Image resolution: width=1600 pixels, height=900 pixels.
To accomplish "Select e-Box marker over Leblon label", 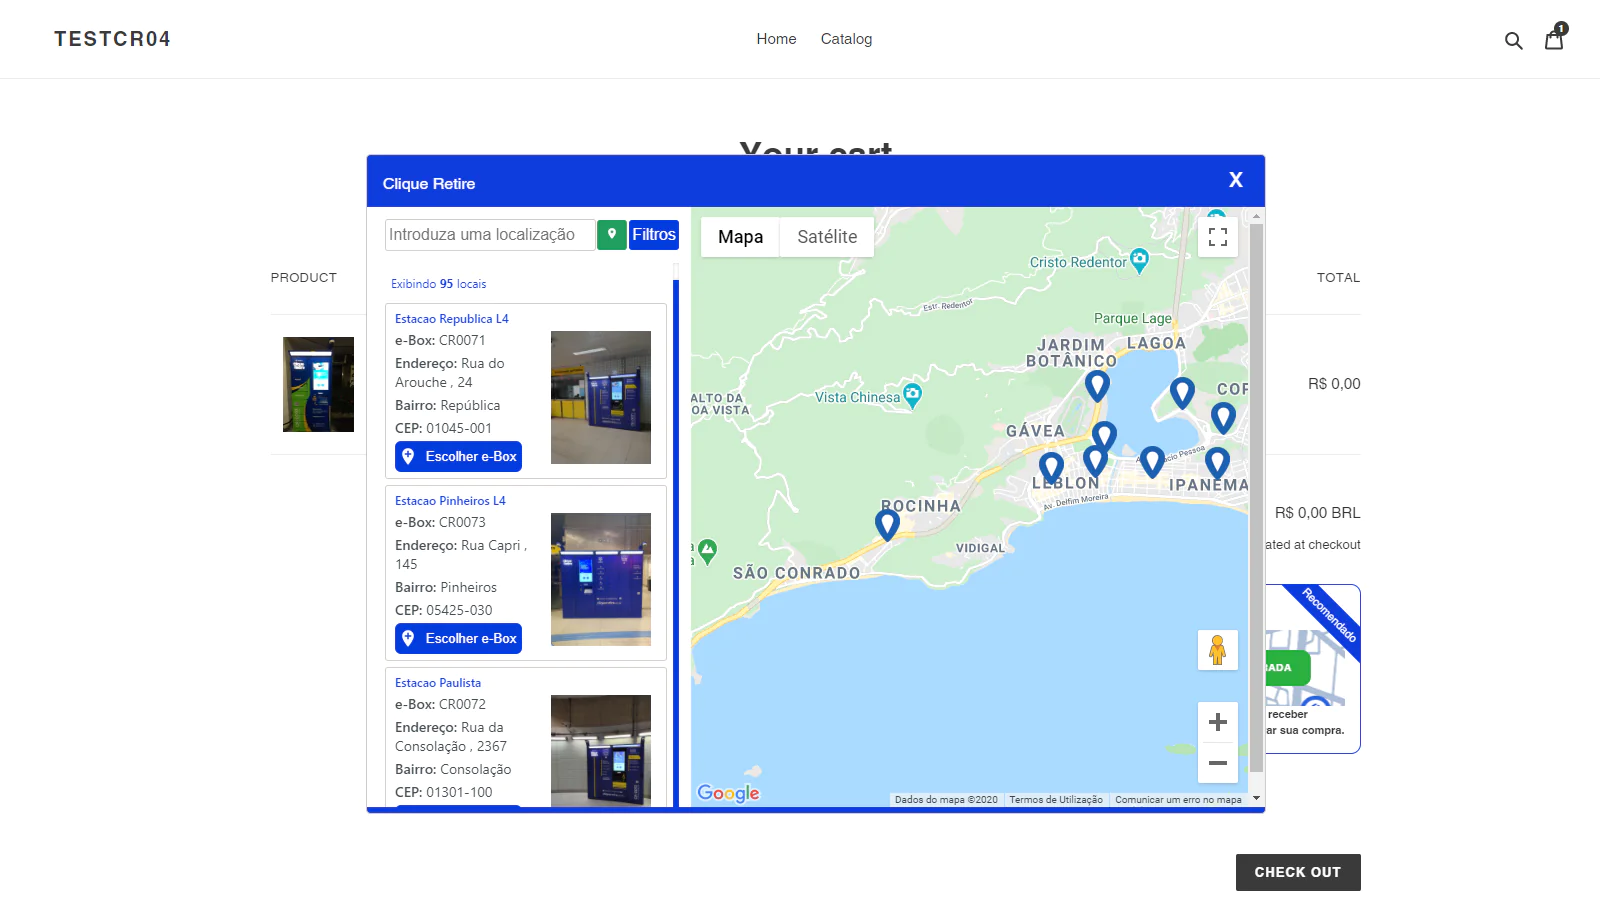I will 1051,467.
